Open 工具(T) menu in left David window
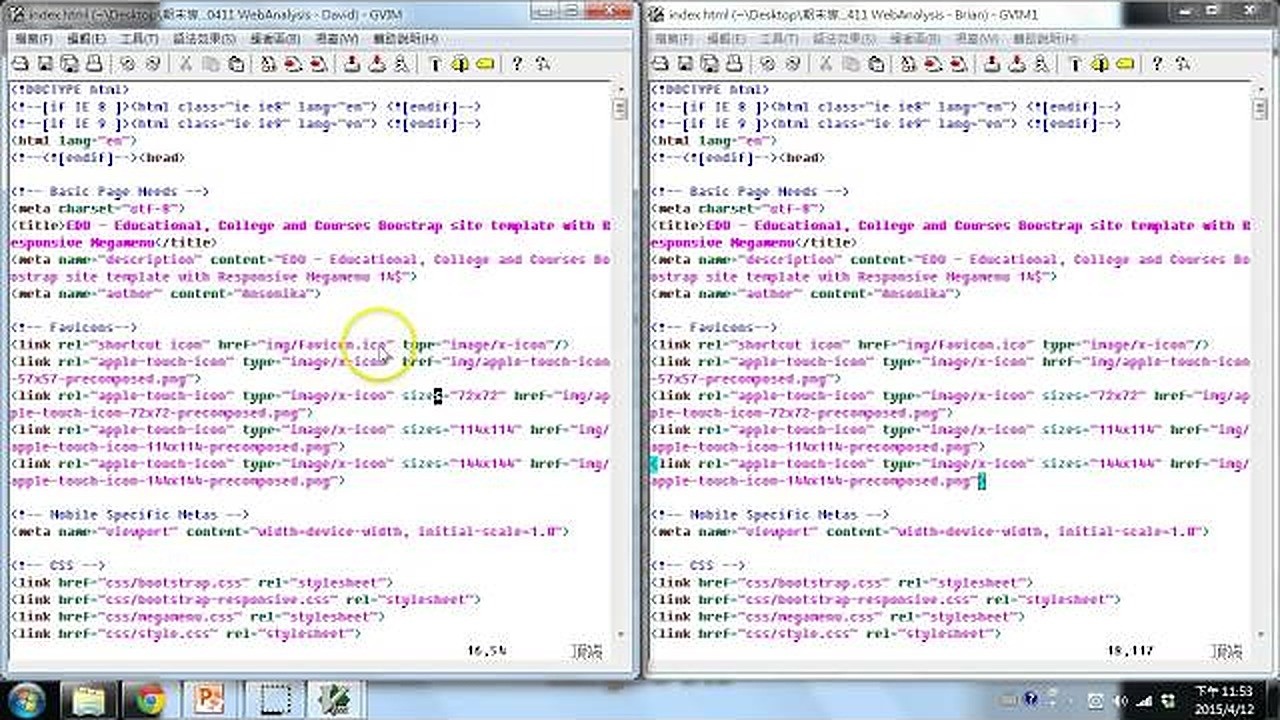Image resolution: width=1280 pixels, height=720 pixels. [139, 39]
